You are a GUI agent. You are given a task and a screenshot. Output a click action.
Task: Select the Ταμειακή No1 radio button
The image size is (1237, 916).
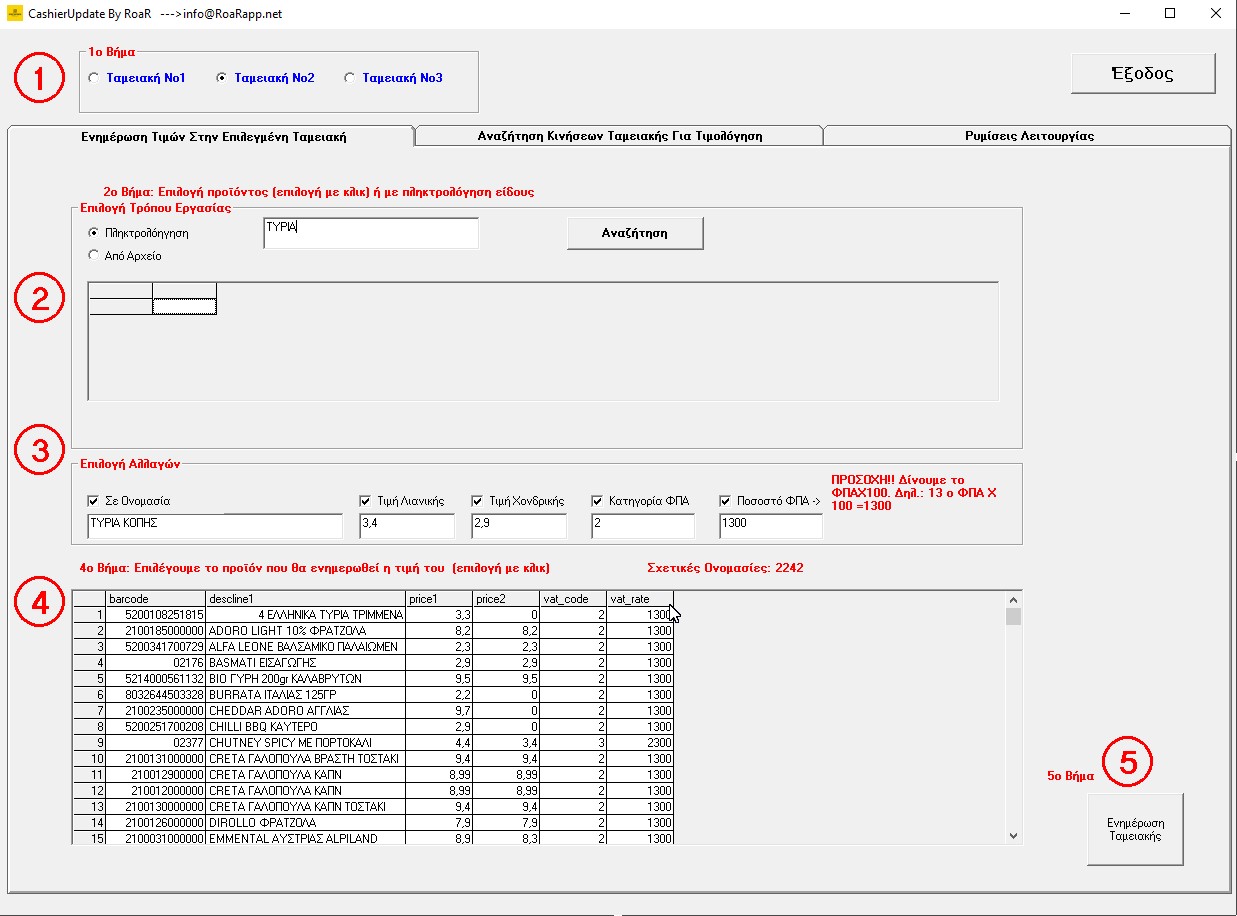click(x=94, y=78)
